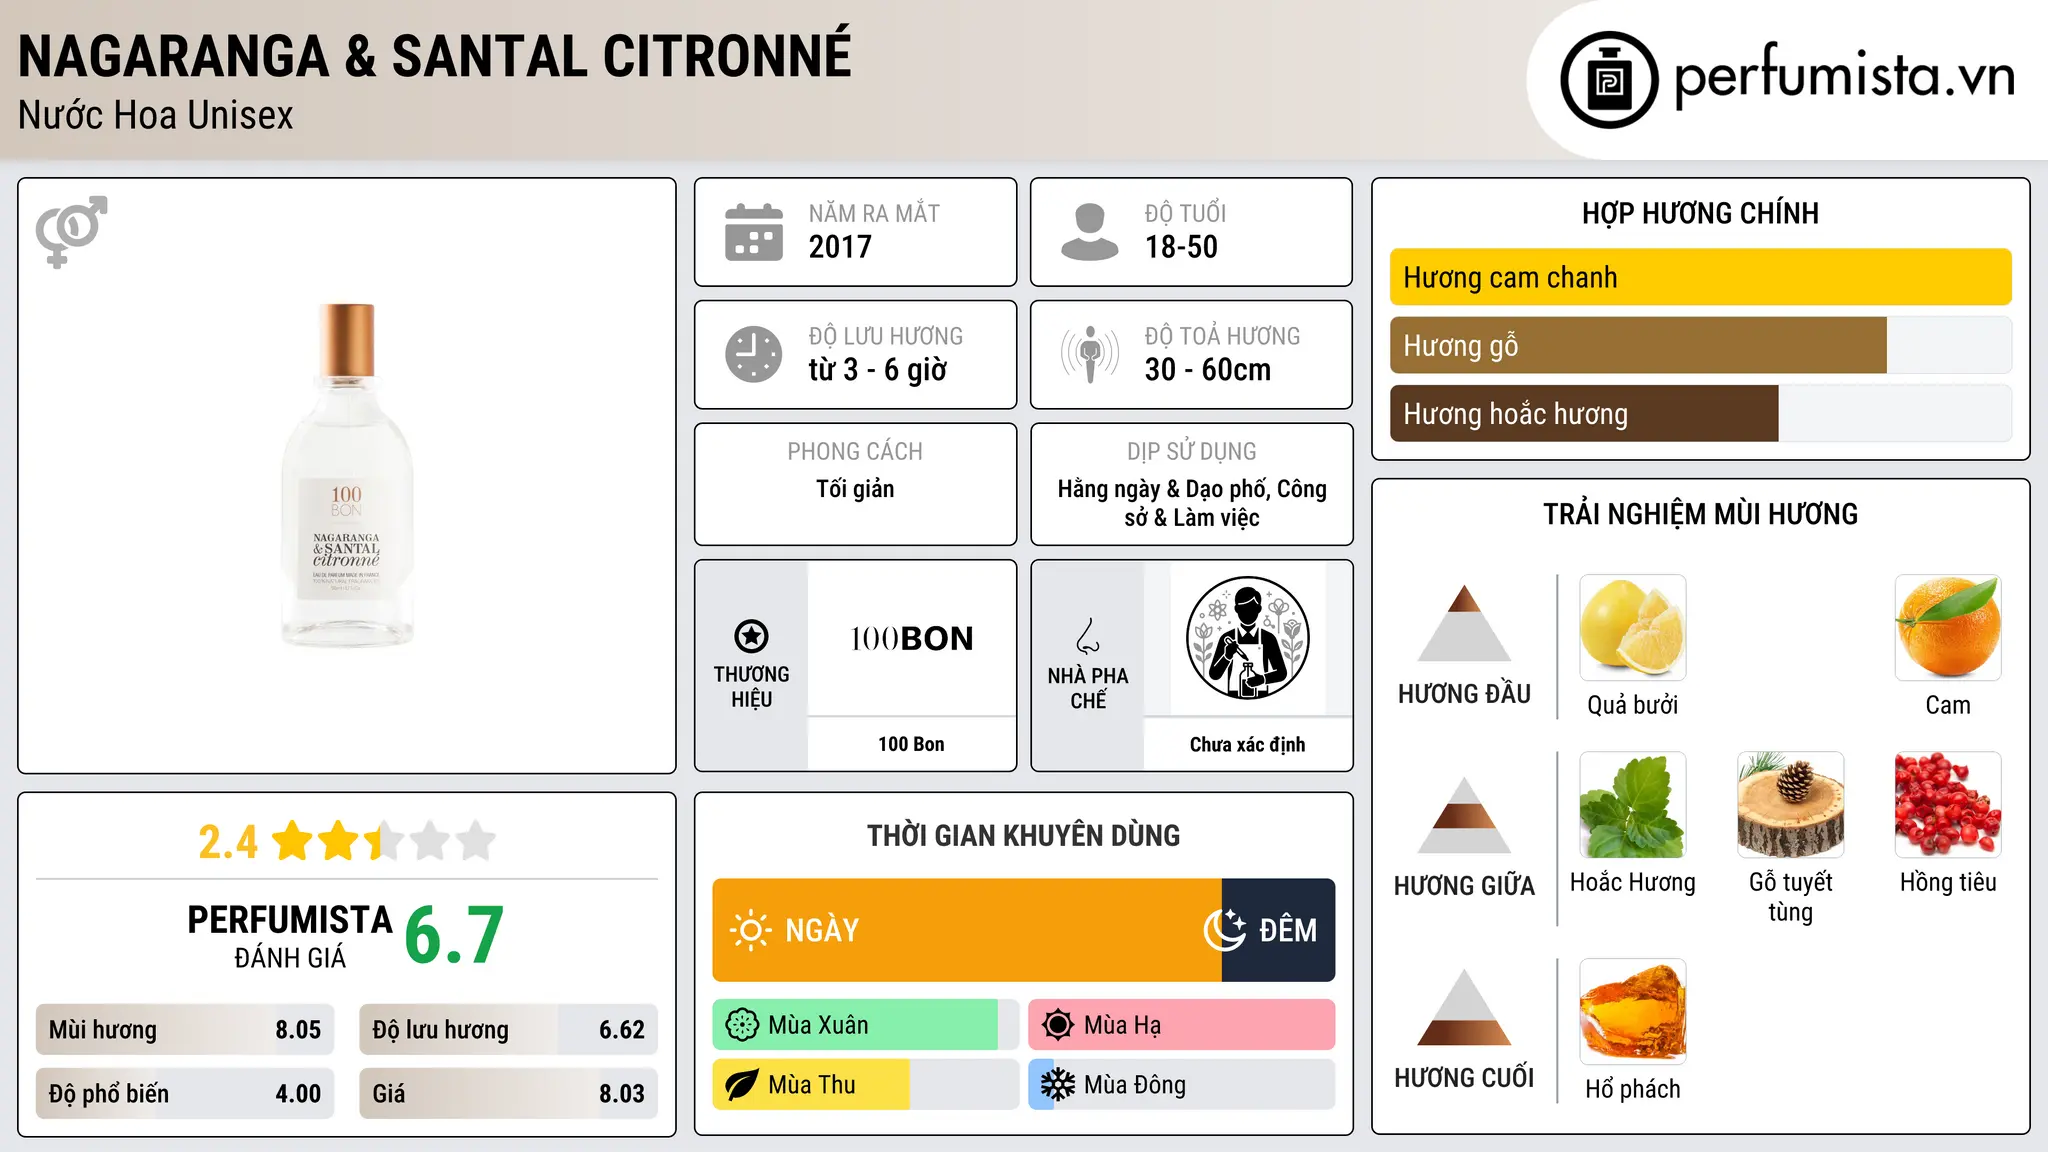This screenshot has width=2048, height=1152.
Task: Click the 2.4 star rating number
Action: (x=228, y=842)
